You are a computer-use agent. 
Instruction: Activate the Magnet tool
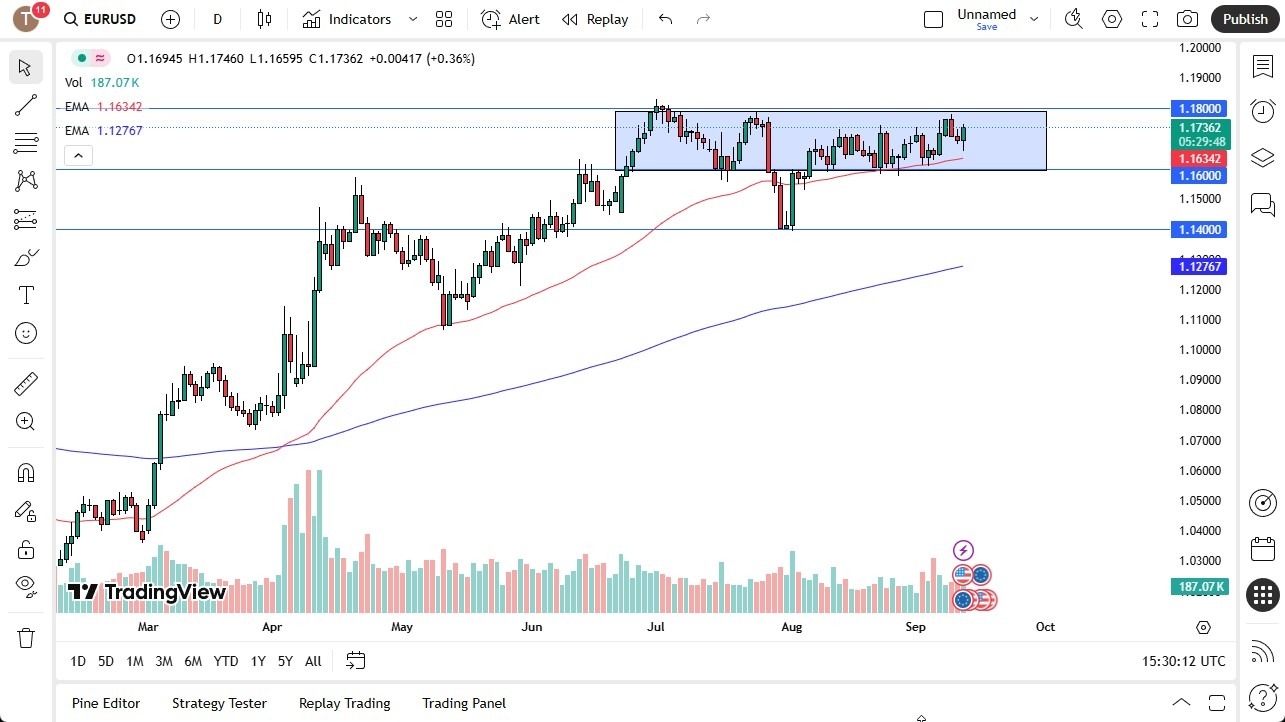26,472
